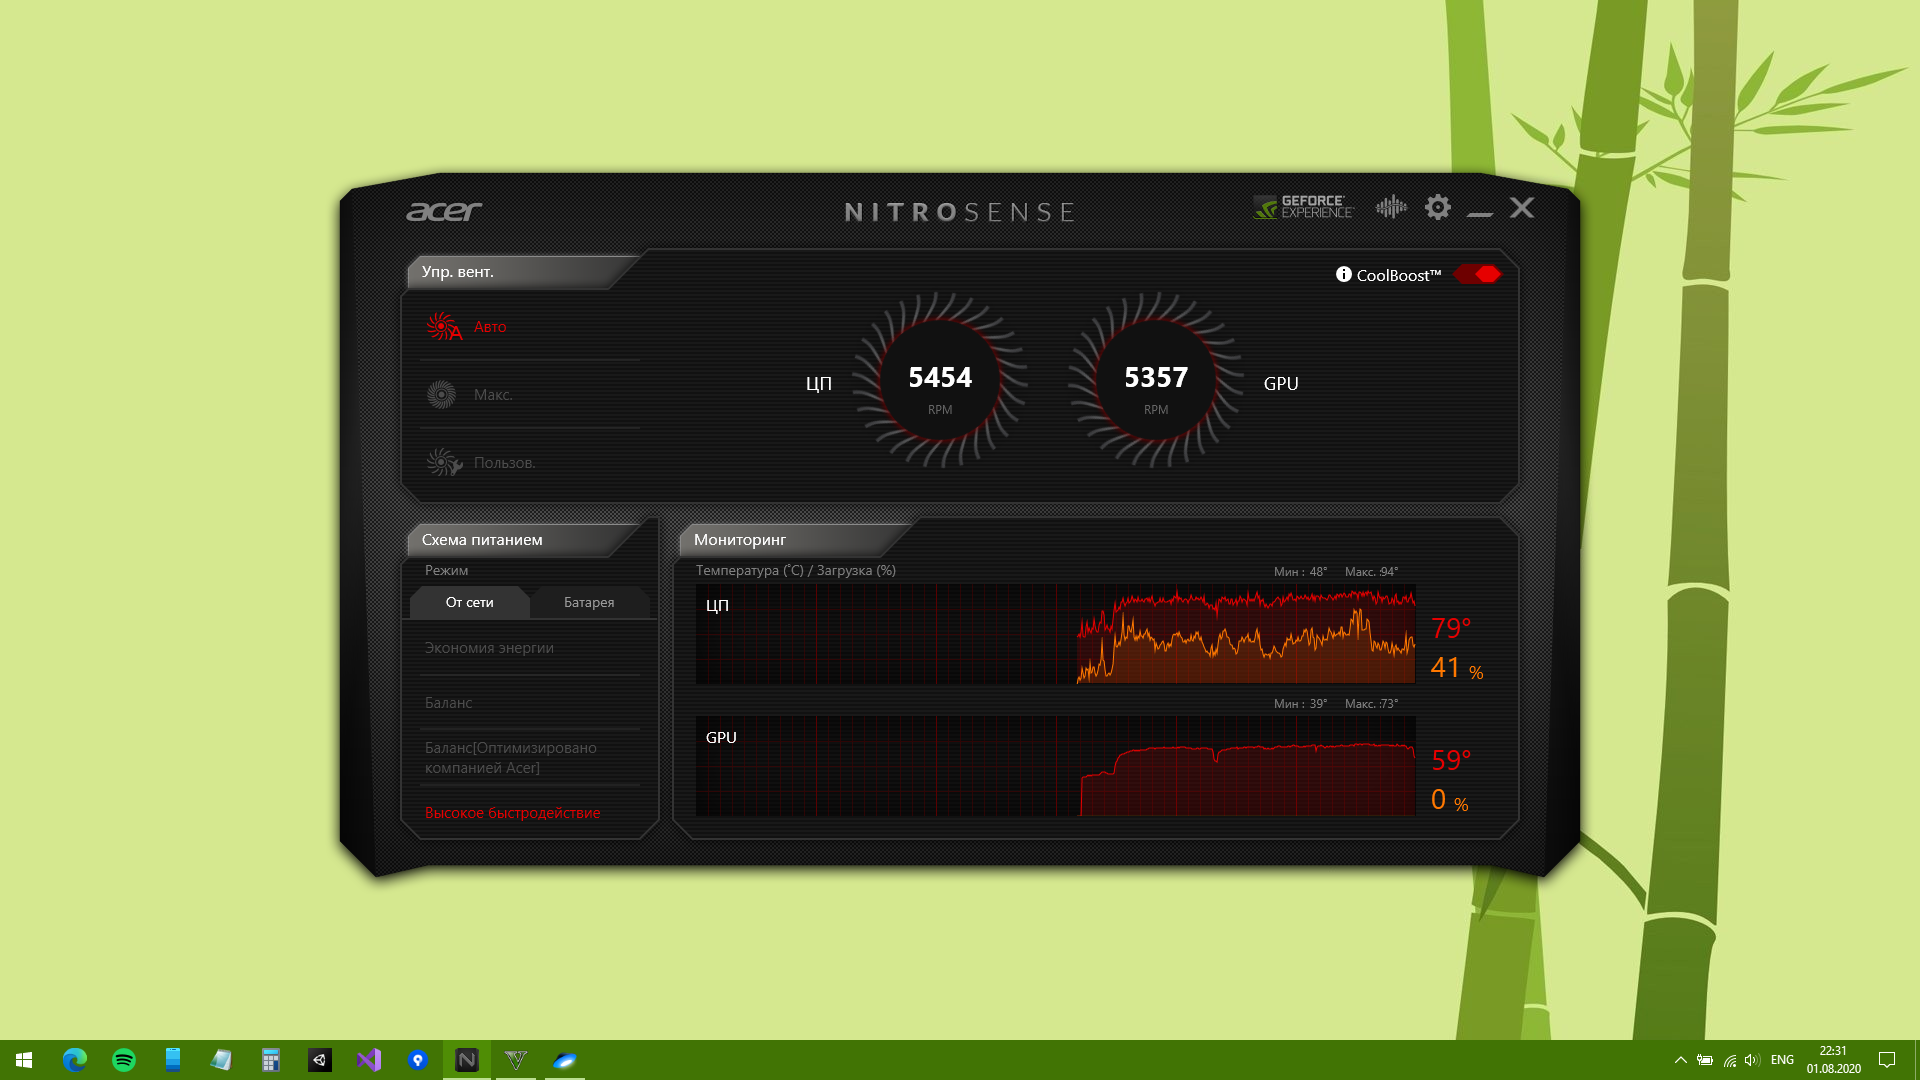Switch to the От сети tab
1920x1080 pixels.
click(x=469, y=602)
